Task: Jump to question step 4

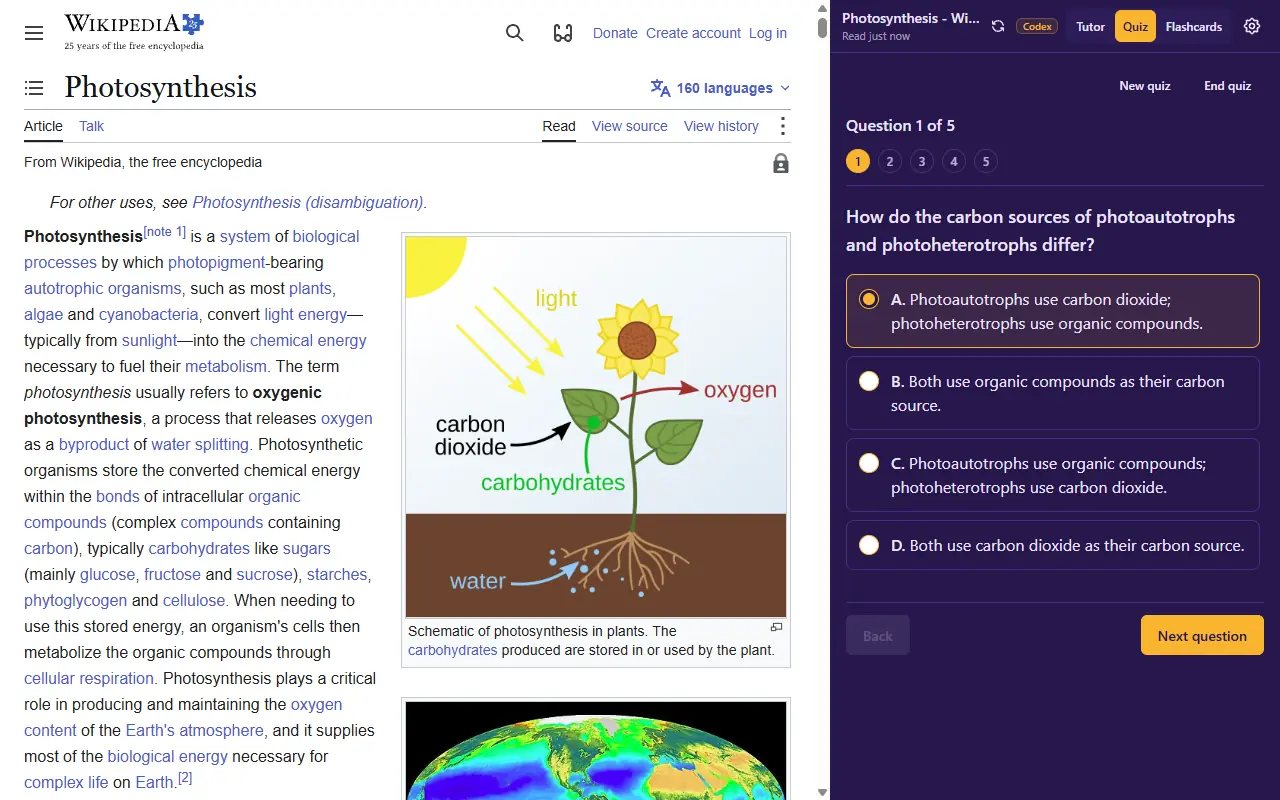Action: (954, 161)
